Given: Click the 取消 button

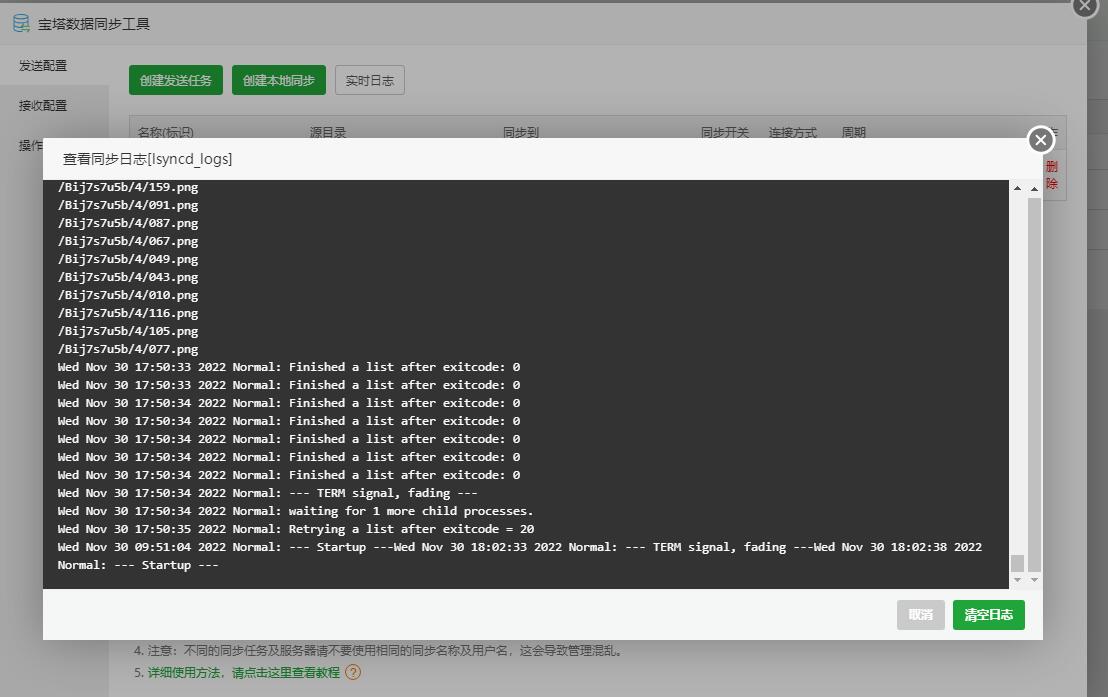Looking at the screenshot, I should pos(921,615).
